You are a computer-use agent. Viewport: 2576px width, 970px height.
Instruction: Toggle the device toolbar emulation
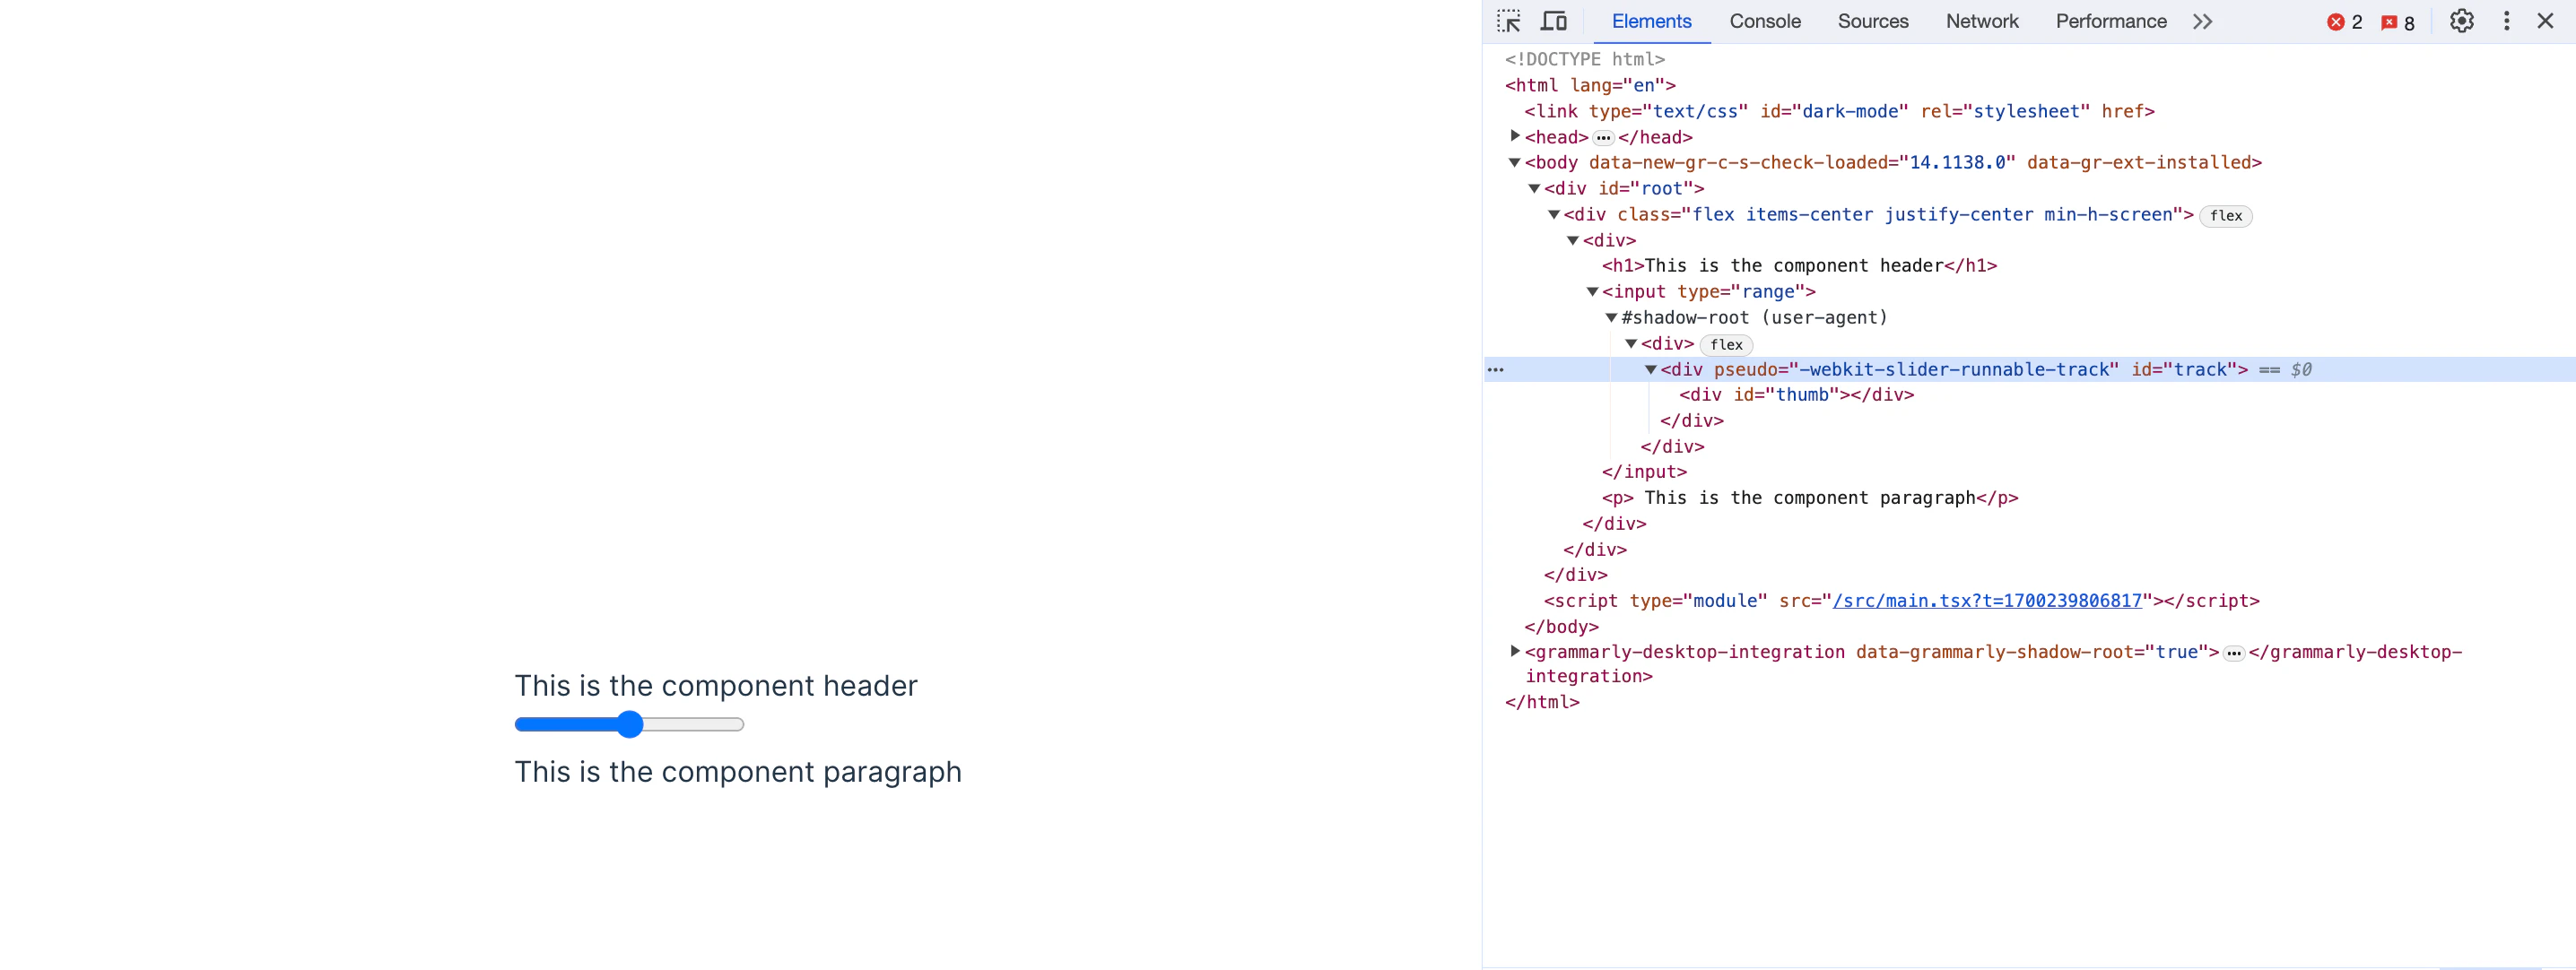[1553, 21]
